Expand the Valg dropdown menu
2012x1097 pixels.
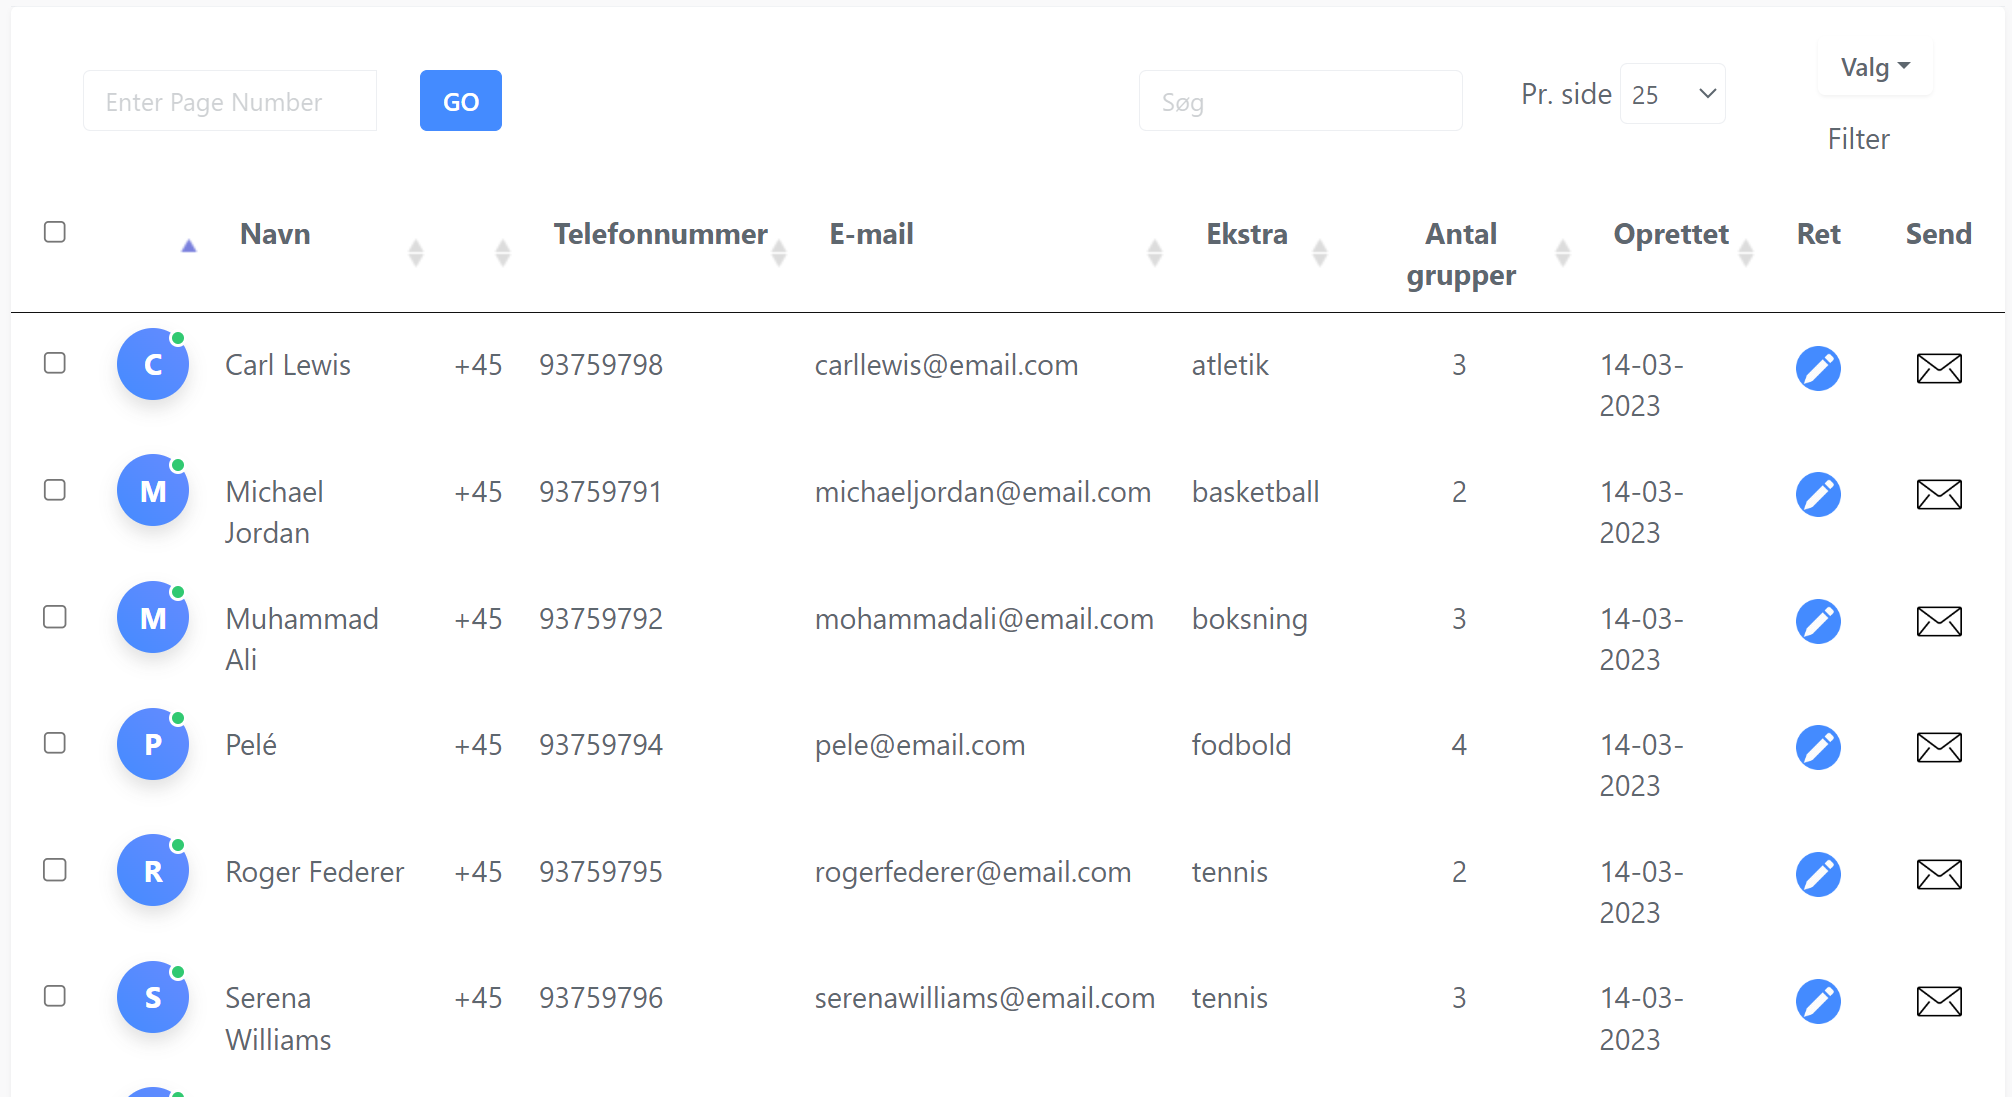1875,68
